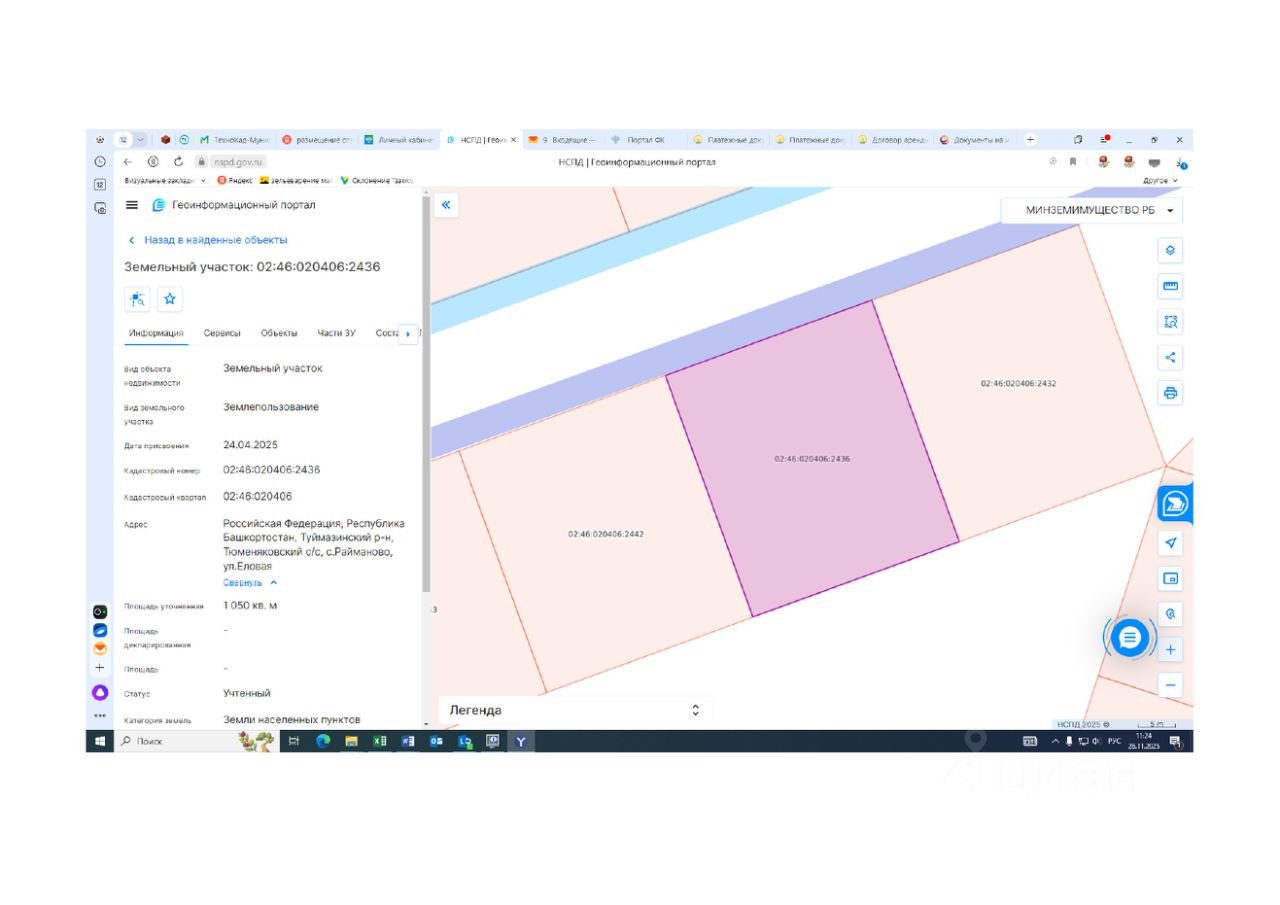Go back in browser history

[127, 161]
